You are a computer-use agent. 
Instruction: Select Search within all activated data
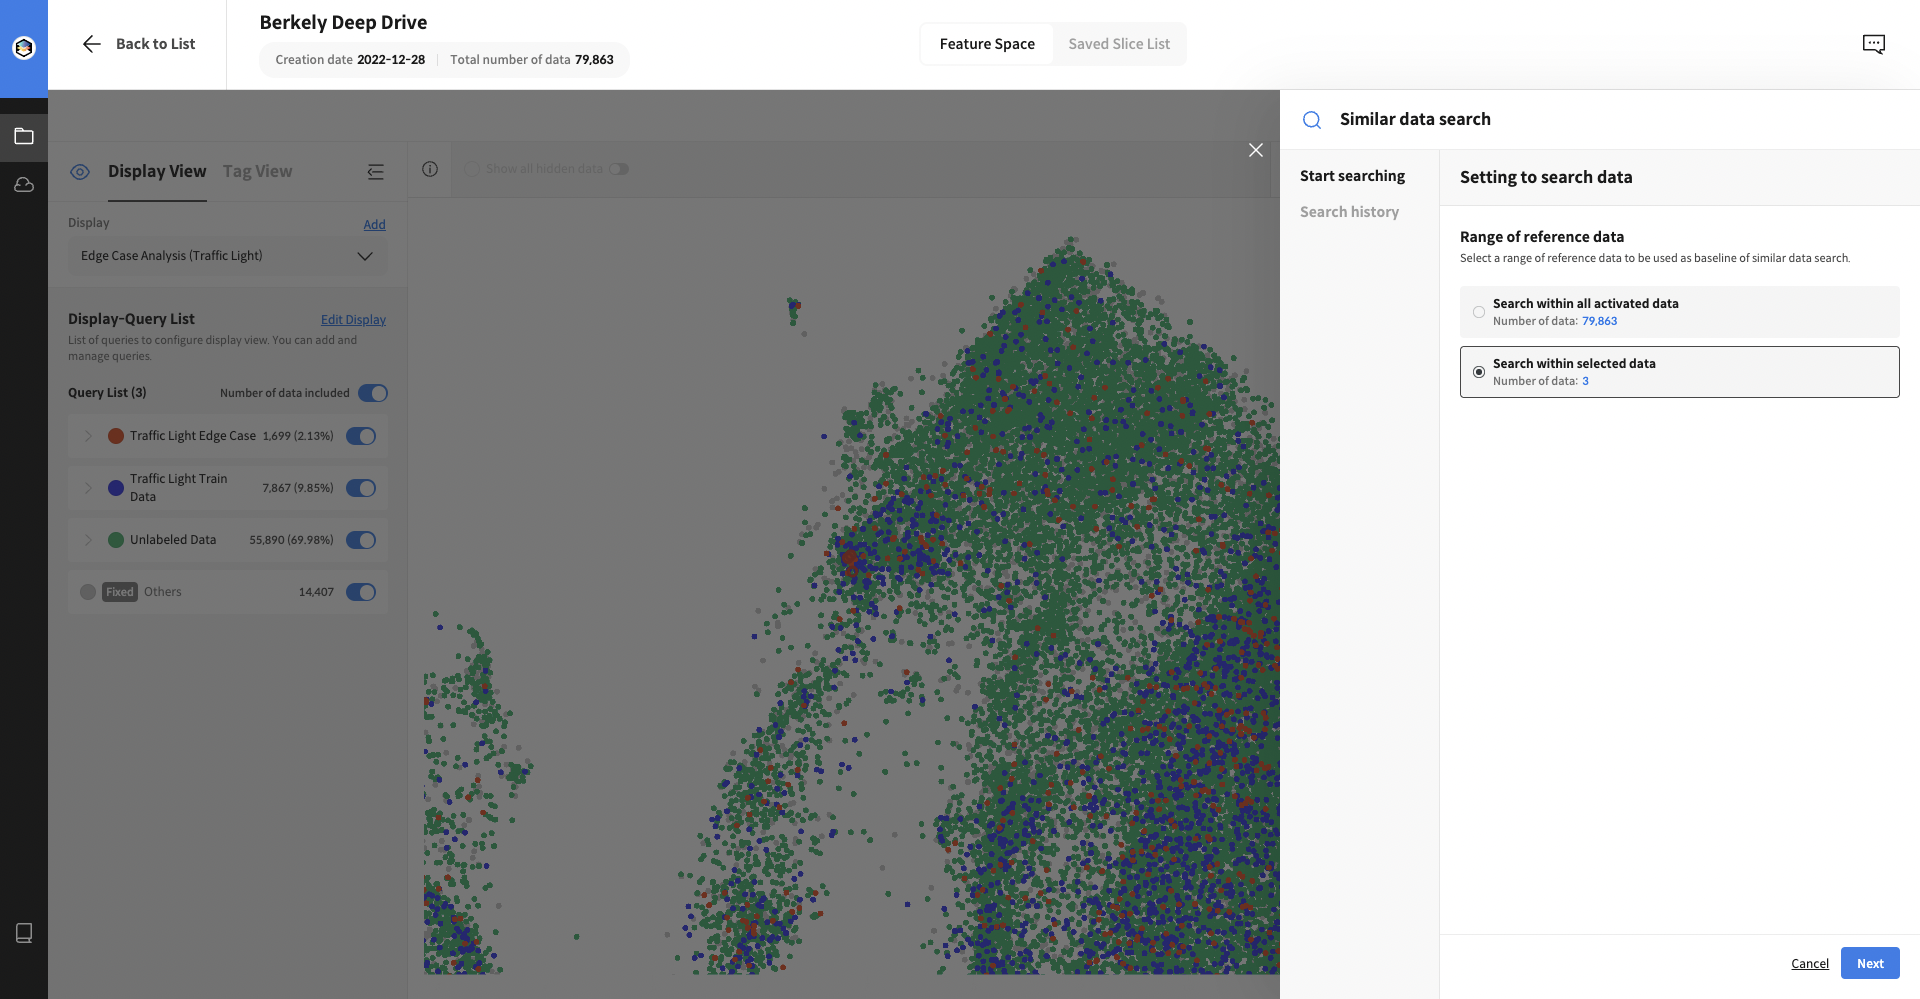pyautogui.click(x=1679, y=312)
